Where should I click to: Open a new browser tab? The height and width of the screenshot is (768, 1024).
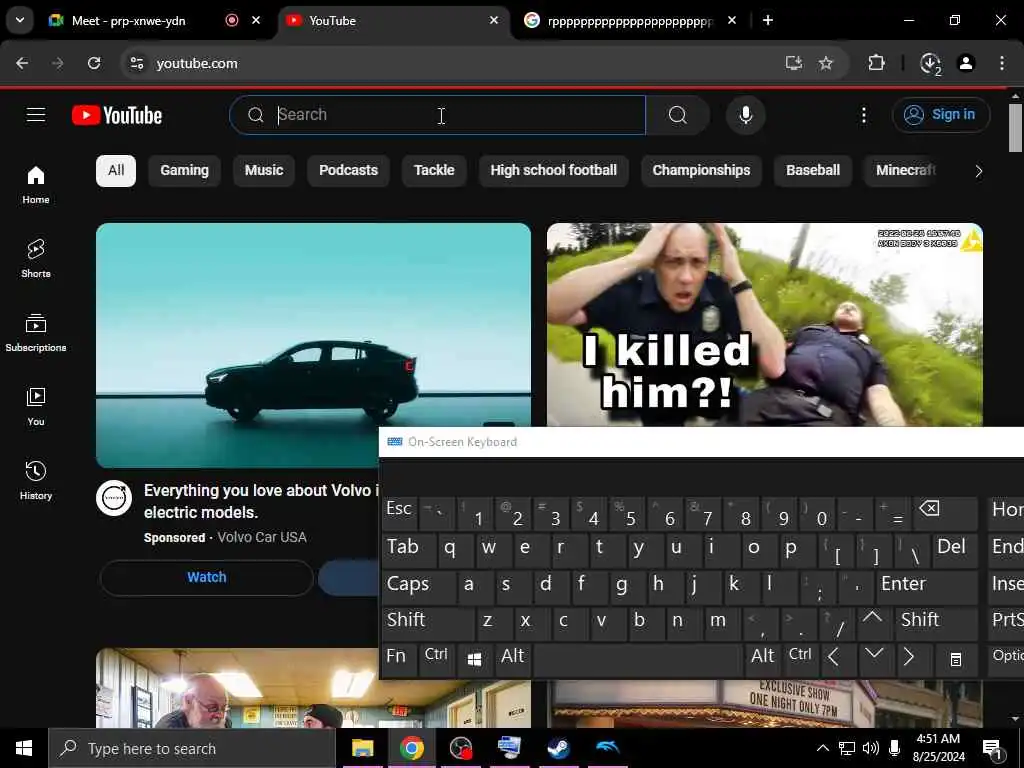[x=768, y=21]
